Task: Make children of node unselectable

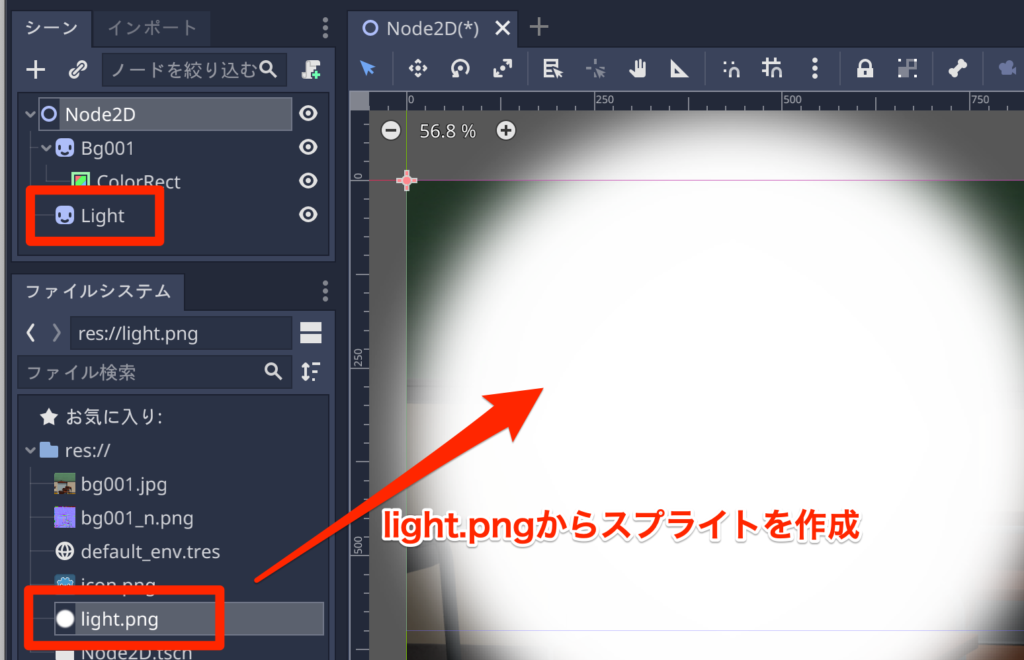Action: 907,68
